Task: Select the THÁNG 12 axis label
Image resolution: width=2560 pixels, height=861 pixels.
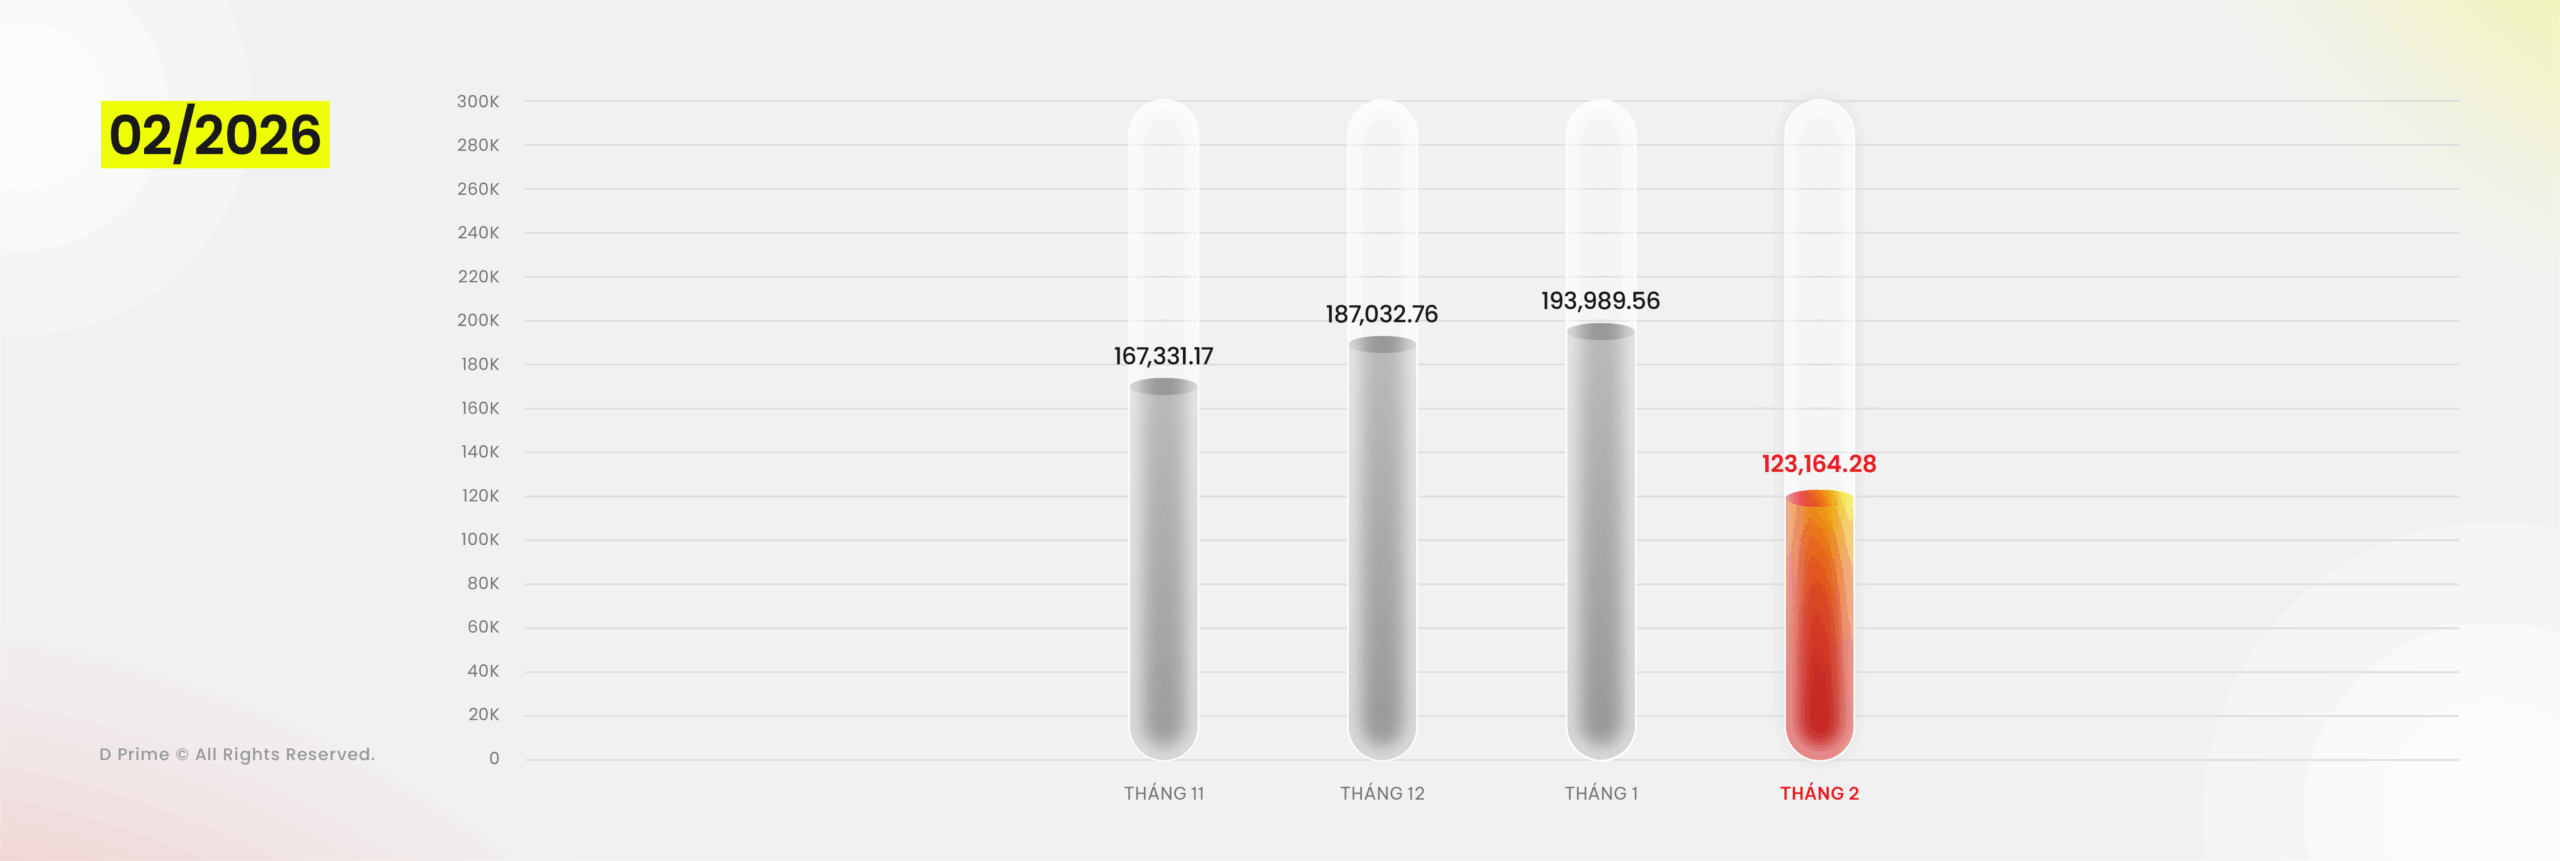Action: pyautogui.click(x=1382, y=793)
